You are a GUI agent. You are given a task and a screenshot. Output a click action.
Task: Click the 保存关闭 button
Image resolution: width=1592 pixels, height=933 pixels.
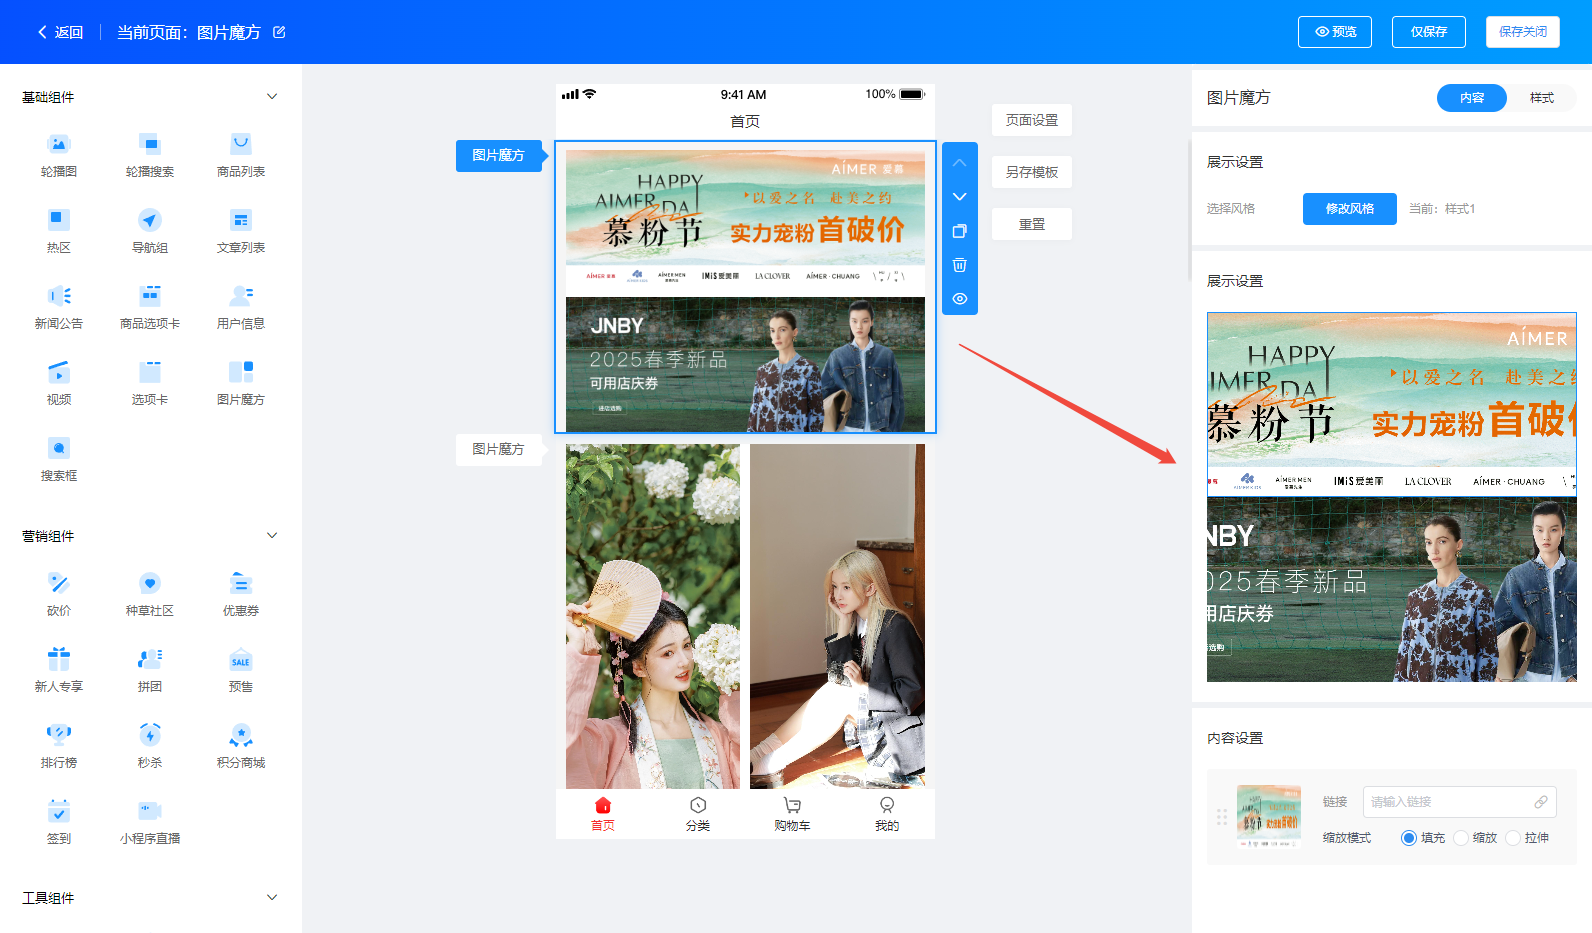pos(1522,32)
